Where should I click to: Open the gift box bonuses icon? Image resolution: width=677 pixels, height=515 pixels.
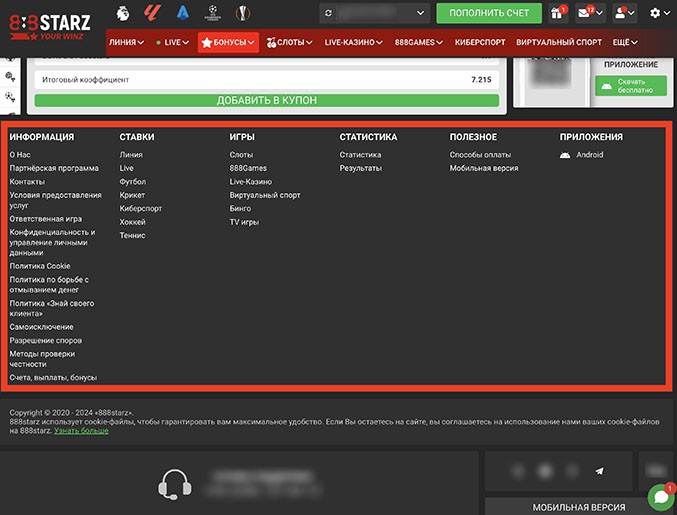558,13
